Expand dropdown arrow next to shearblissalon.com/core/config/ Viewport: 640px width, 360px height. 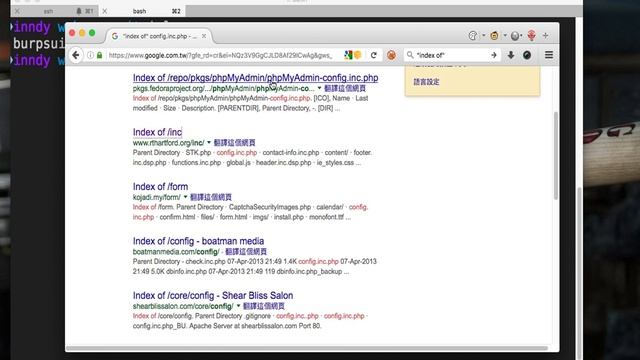(238, 306)
